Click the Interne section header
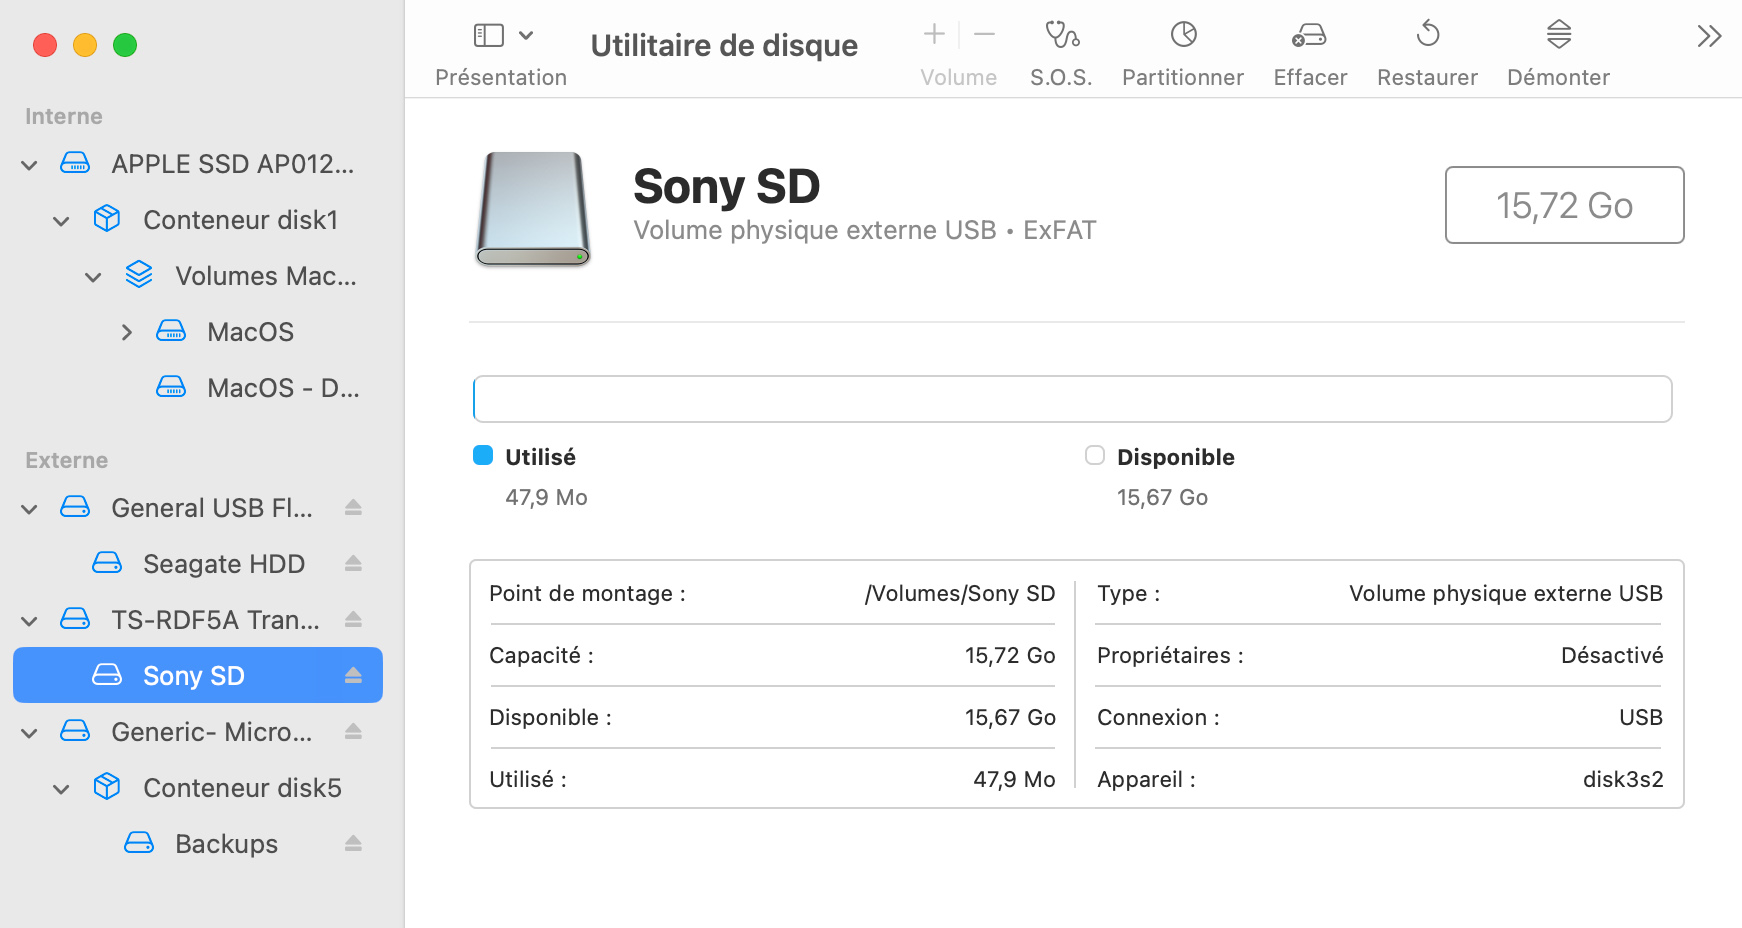The image size is (1742, 928). pyautogui.click(x=64, y=116)
